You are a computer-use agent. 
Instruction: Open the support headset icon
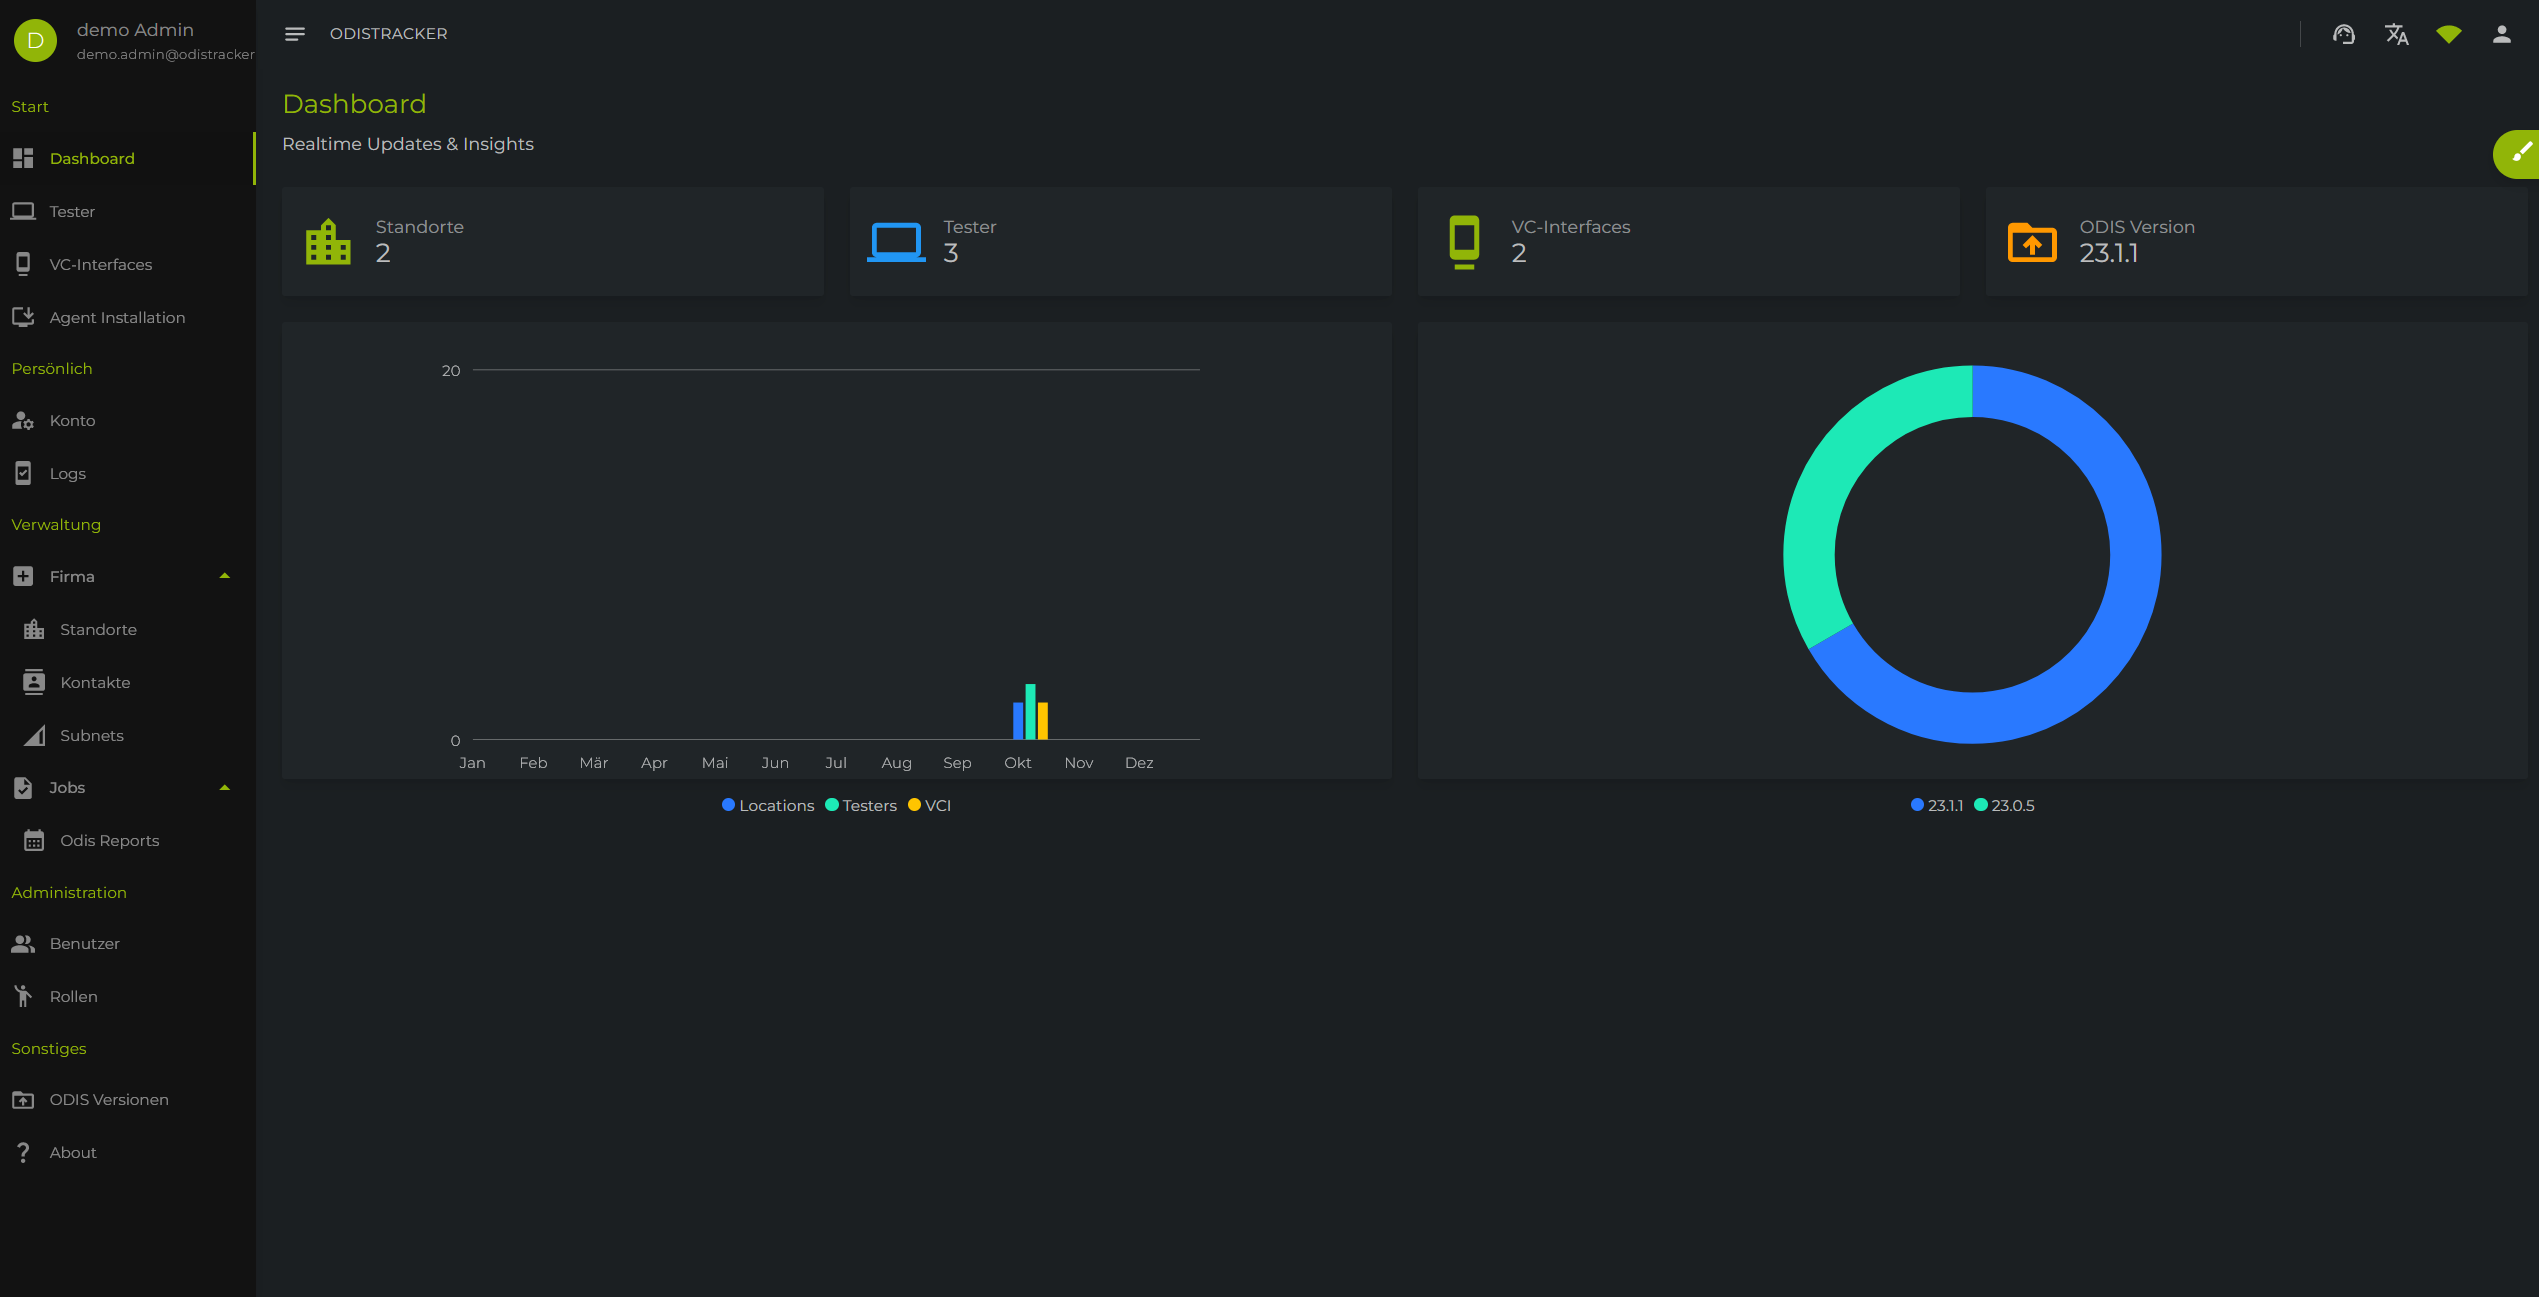pyautogui.click(x=2343, y=34)
